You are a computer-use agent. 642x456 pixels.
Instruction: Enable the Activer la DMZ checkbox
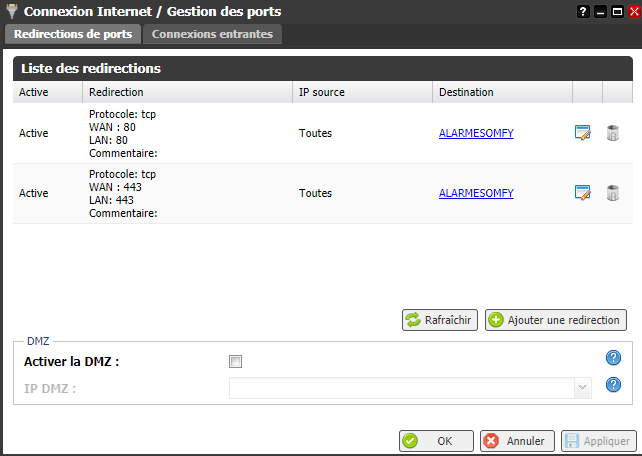(235, 362)
